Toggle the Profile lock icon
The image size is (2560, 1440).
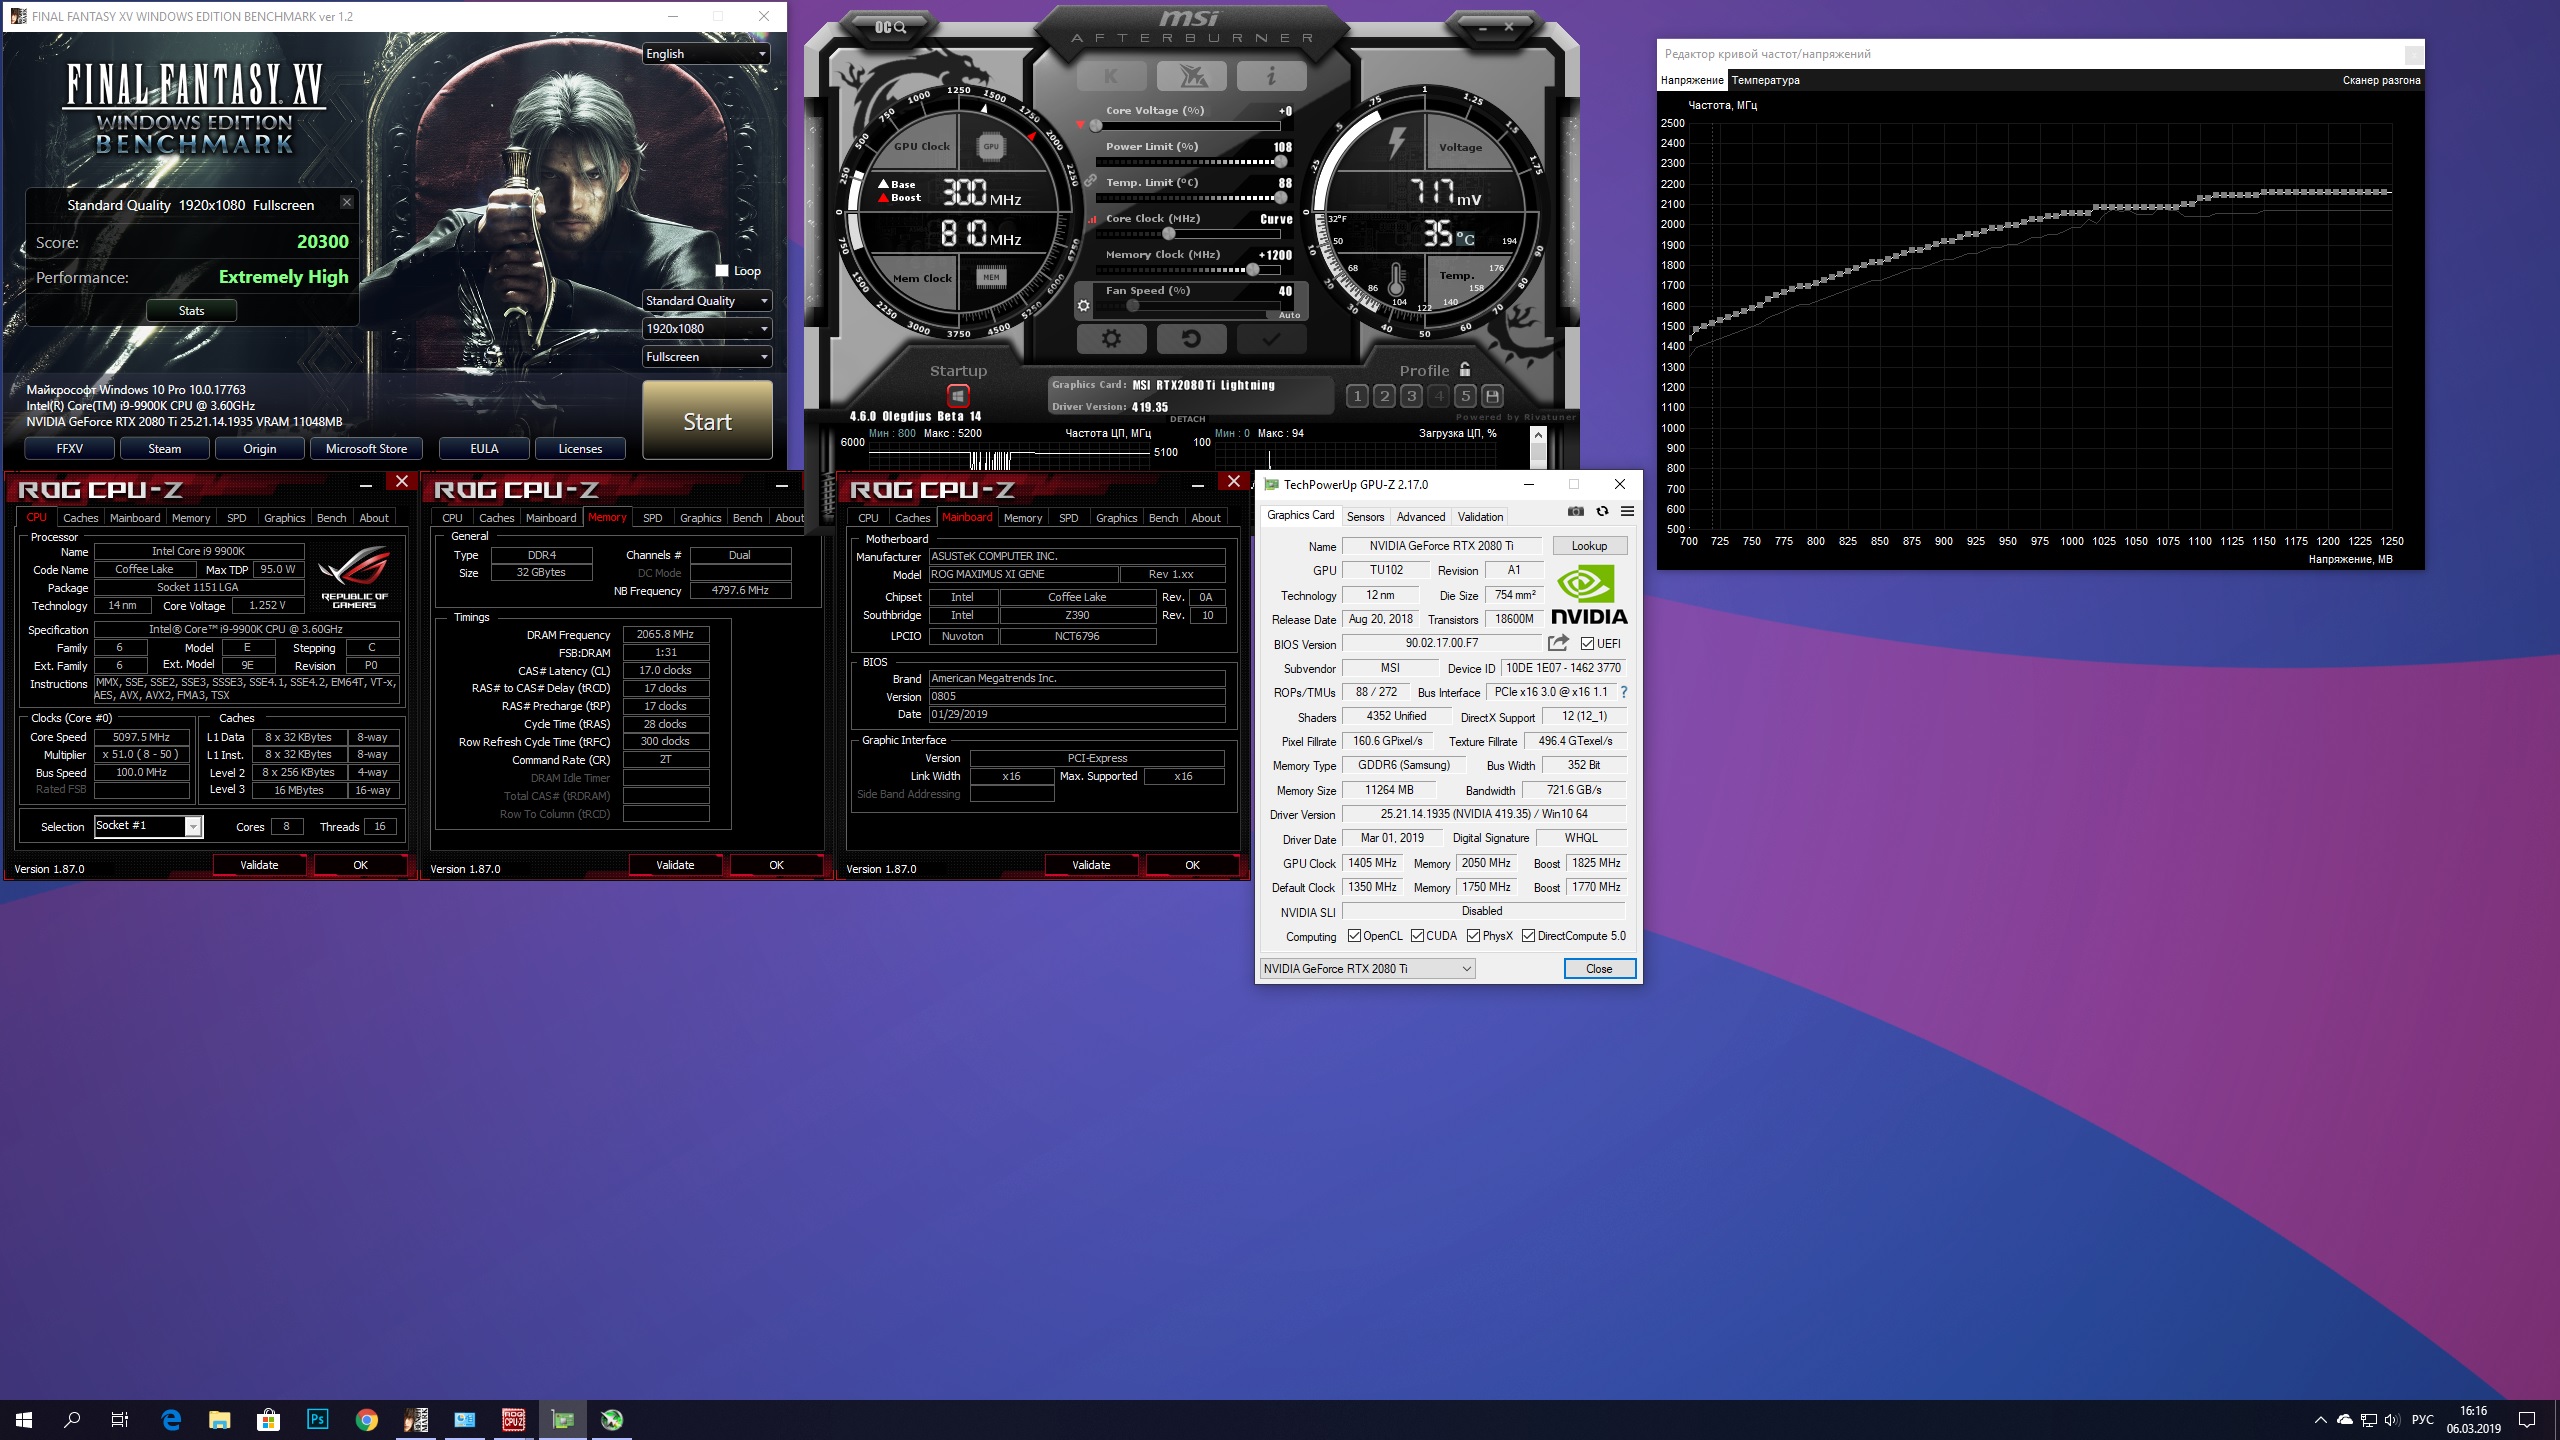click(x=1464, y=369)
